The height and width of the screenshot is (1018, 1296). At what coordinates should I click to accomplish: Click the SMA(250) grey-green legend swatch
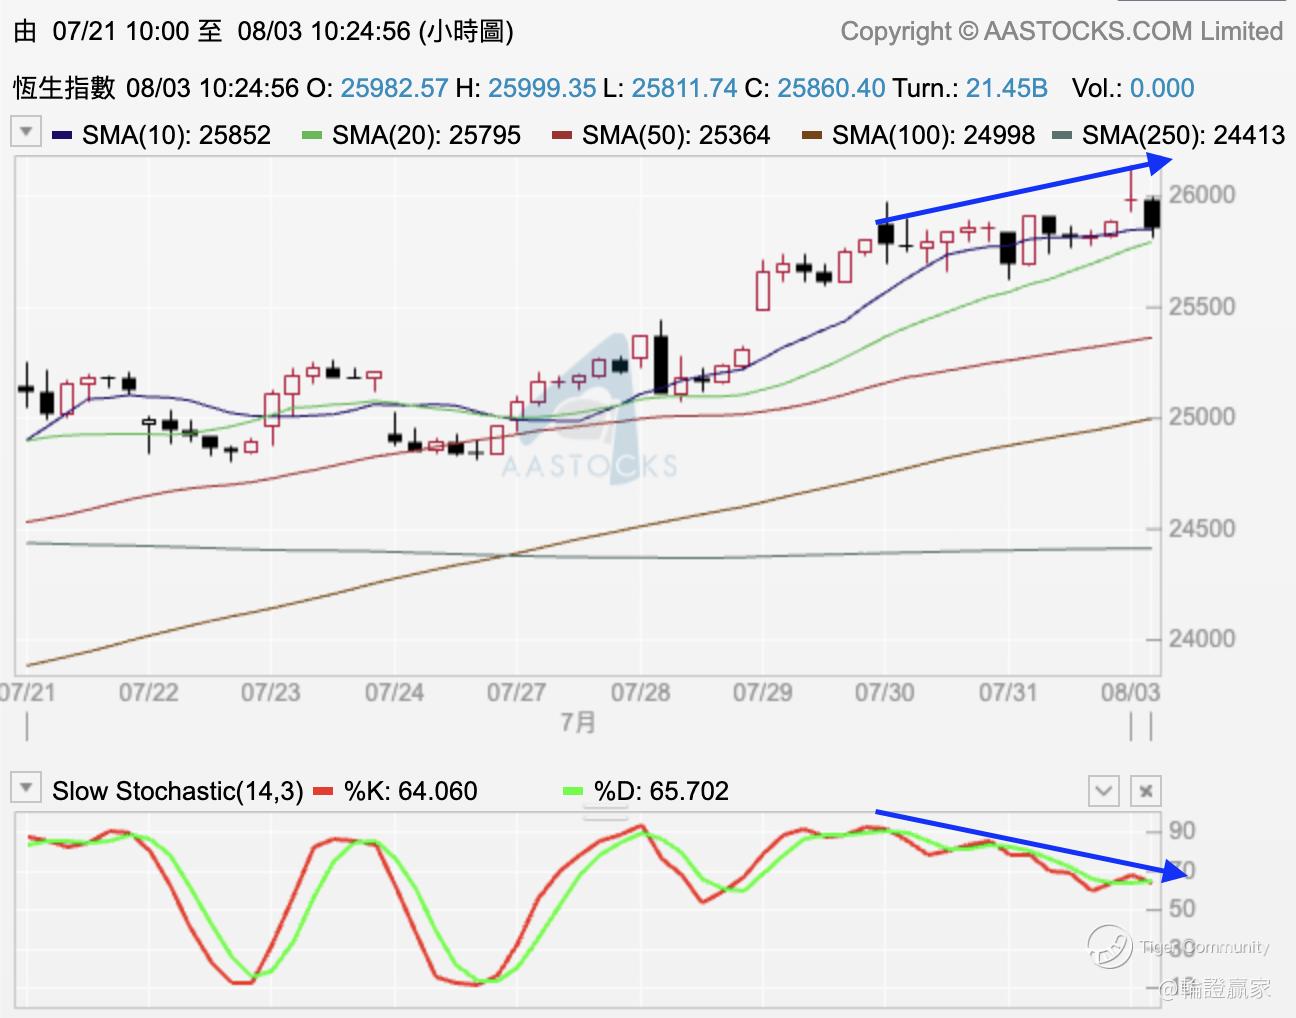pos(1062,135)
